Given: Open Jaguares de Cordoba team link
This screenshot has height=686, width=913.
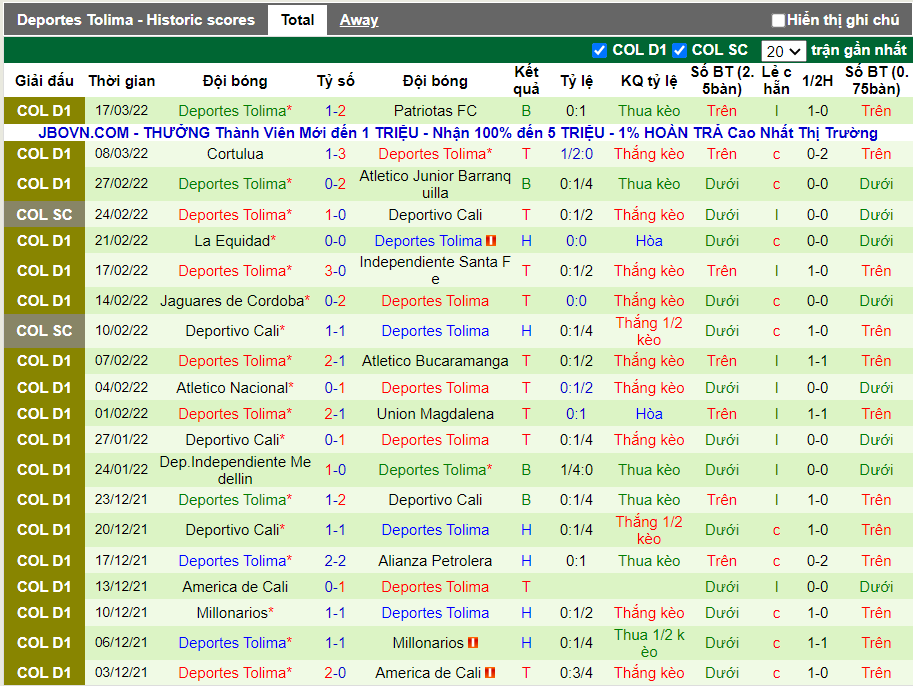Looking at the screenshot, I should (x=232, y=300).
